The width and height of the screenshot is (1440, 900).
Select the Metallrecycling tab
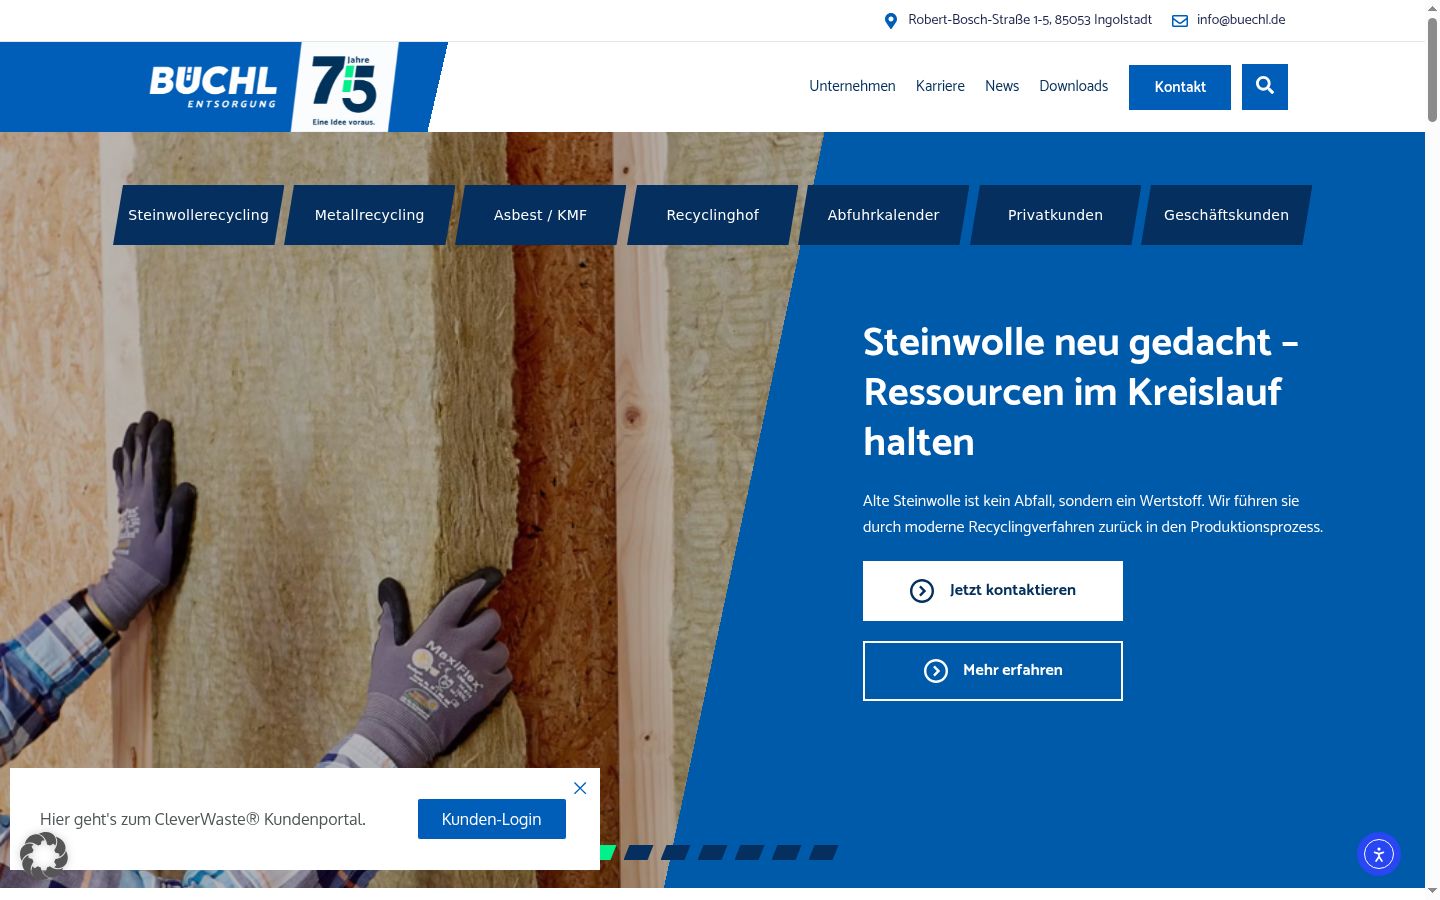point(369,215)
